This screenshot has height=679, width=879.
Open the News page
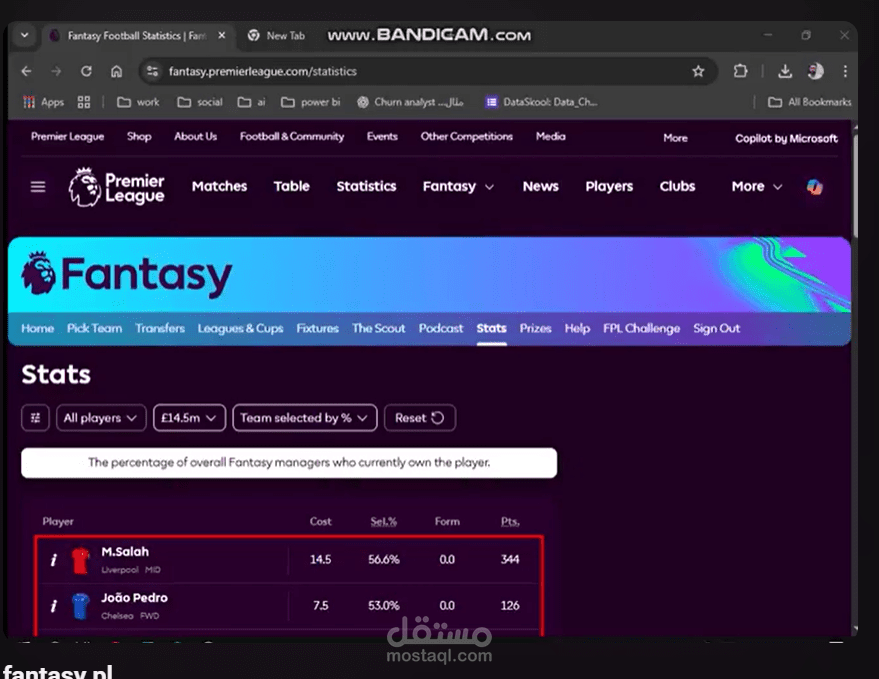[x=540, y=186]
